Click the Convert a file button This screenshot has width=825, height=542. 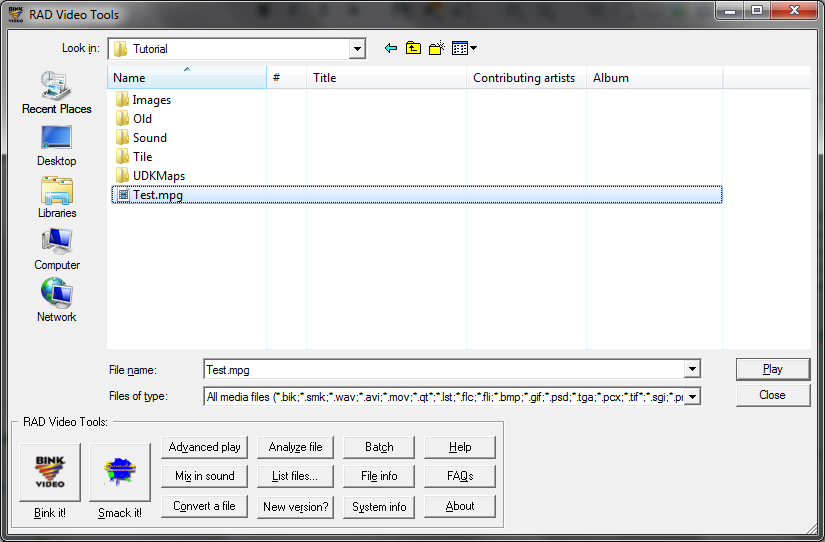point(204,506)
